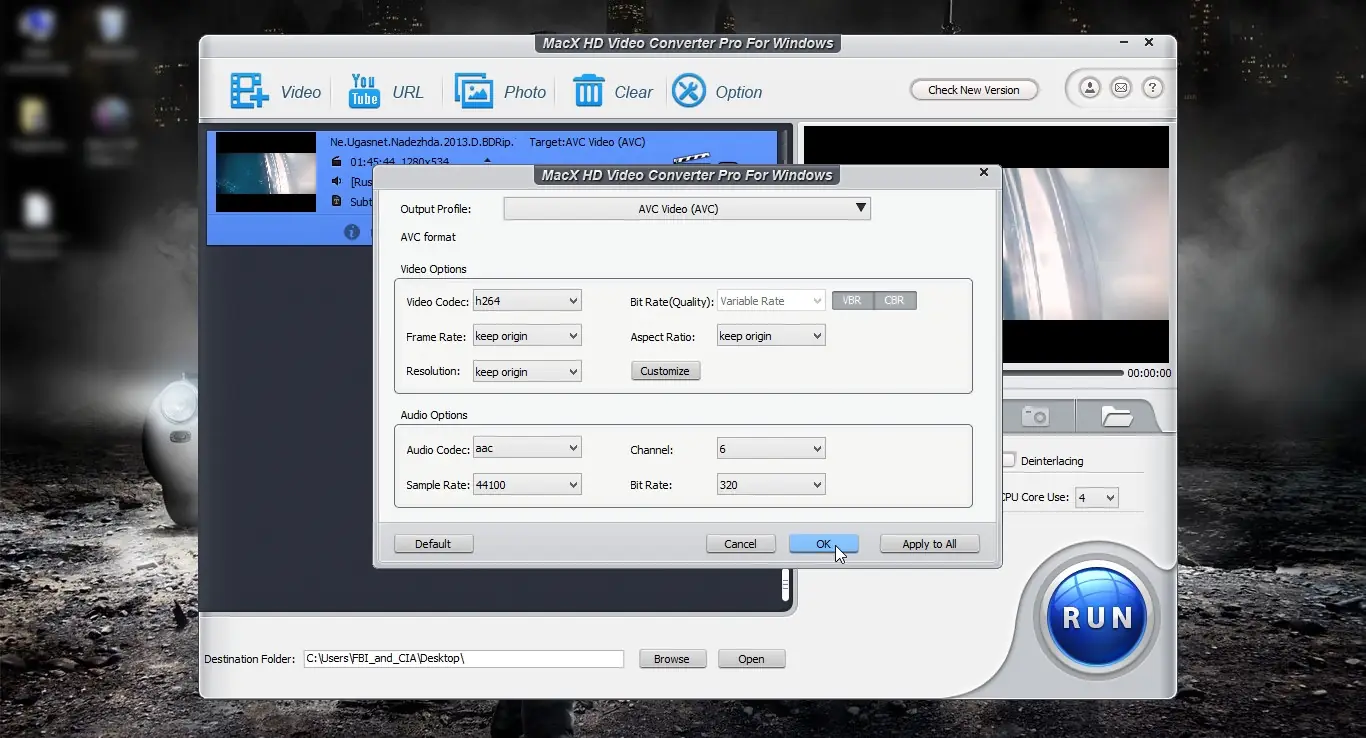Click Check New Version

click(974, 90)
